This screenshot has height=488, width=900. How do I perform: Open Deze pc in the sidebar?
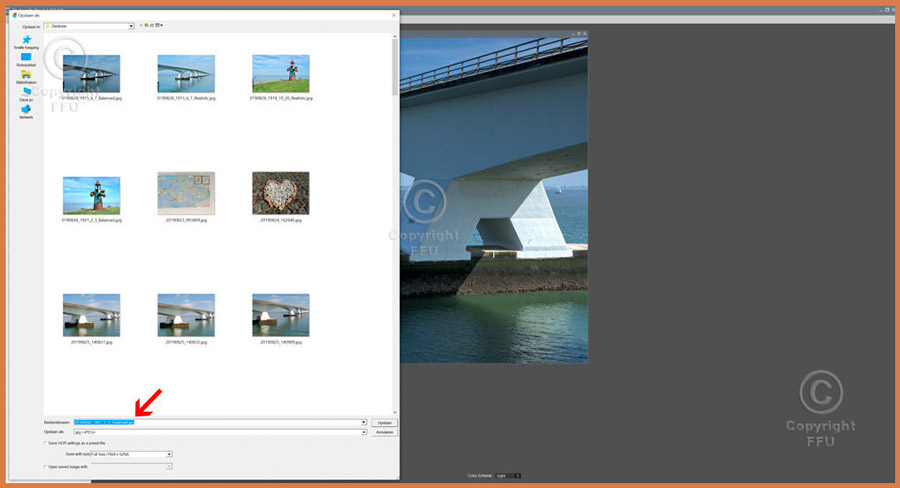pyautogui.click(x=26, y=95)
